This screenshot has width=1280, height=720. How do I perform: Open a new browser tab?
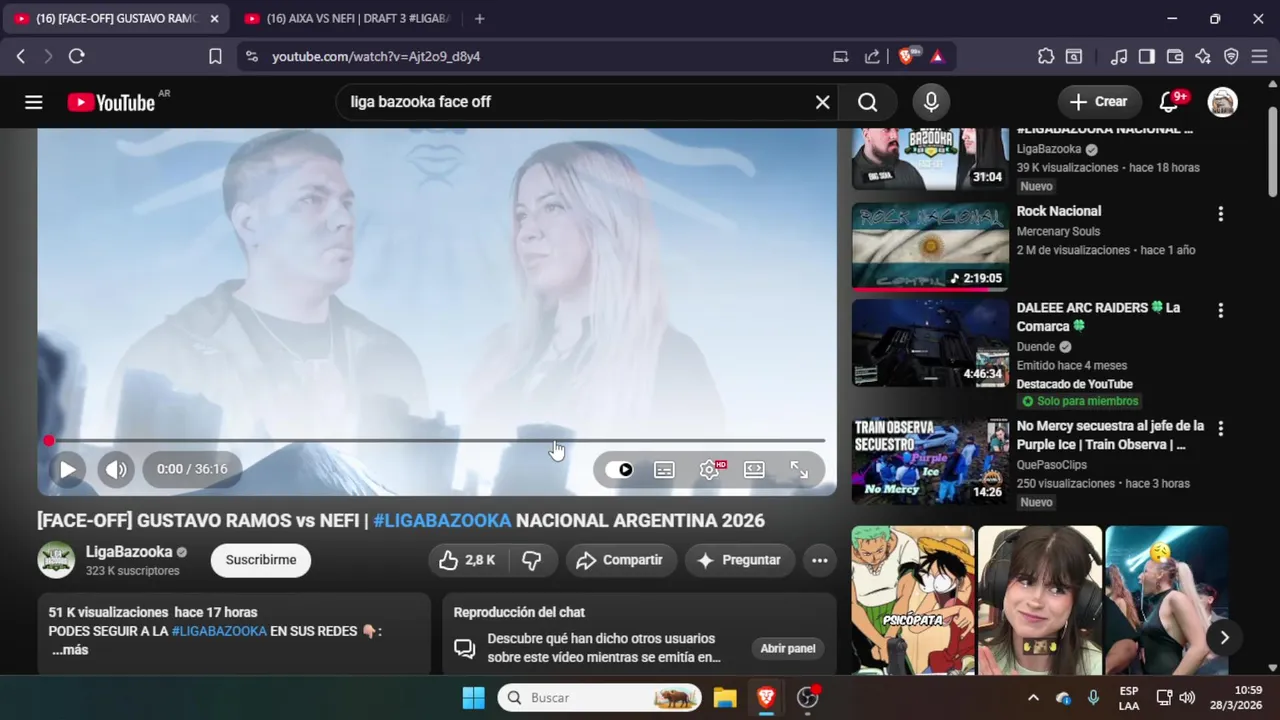480,19
